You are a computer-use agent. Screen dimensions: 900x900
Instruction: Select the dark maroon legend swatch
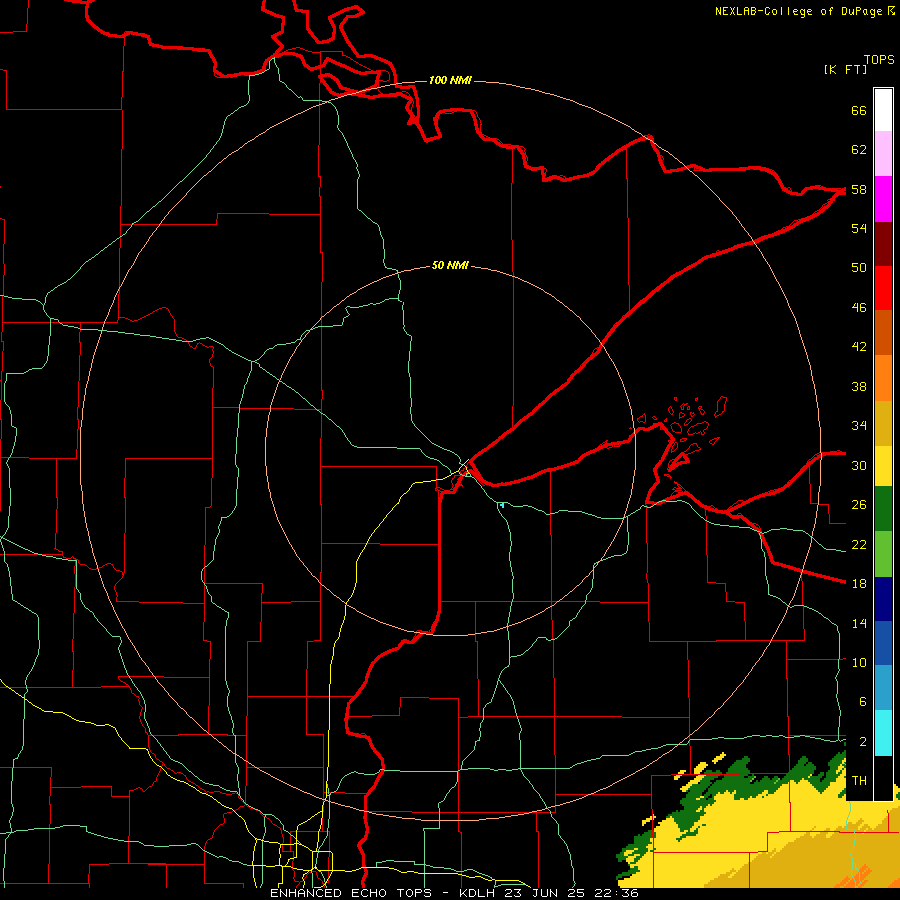click(883, 244)
